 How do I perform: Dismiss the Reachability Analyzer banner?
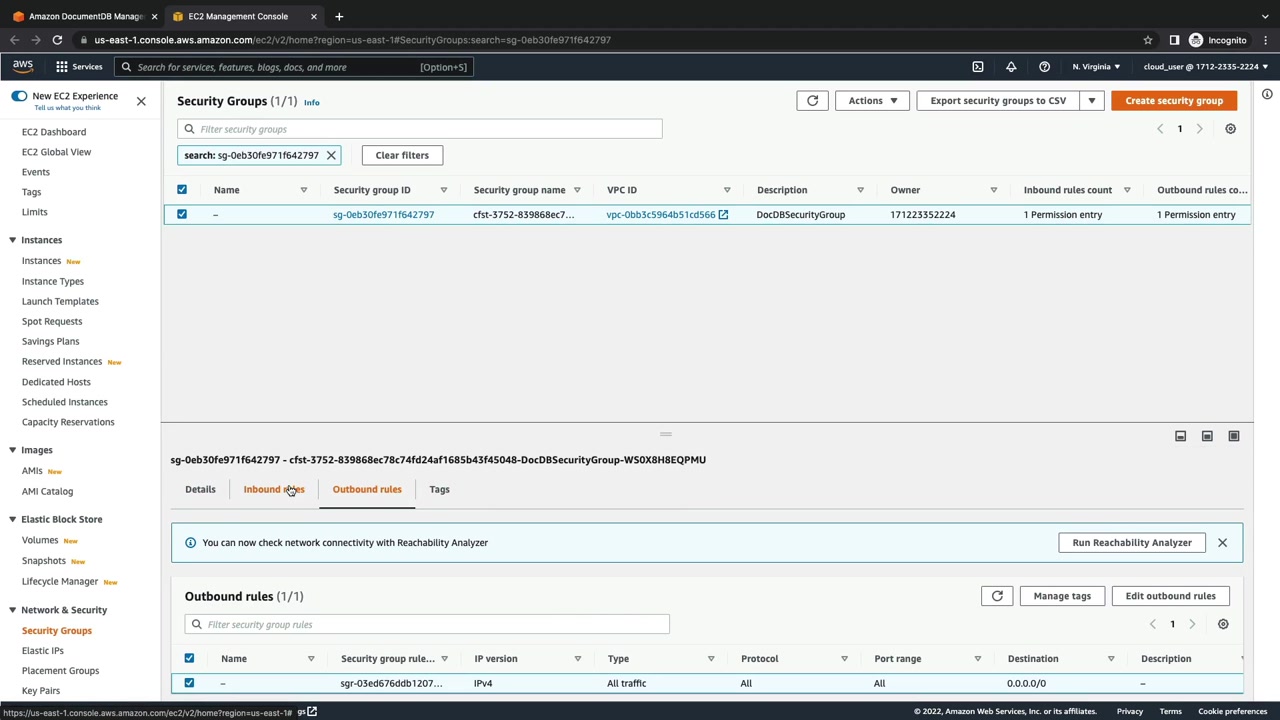(x=1222, y=543)
